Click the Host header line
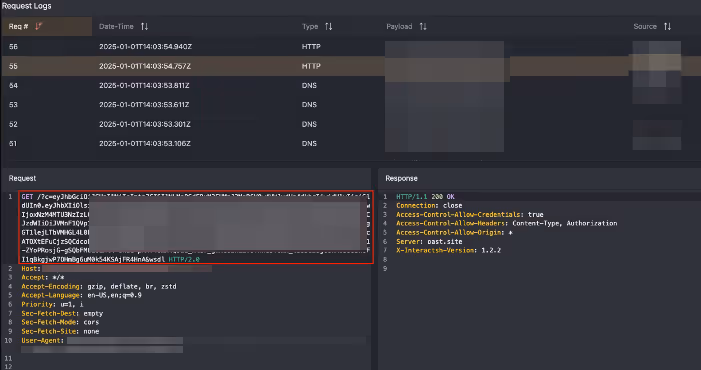The height and width of the screenshot is (370, 701). (117, 269)
